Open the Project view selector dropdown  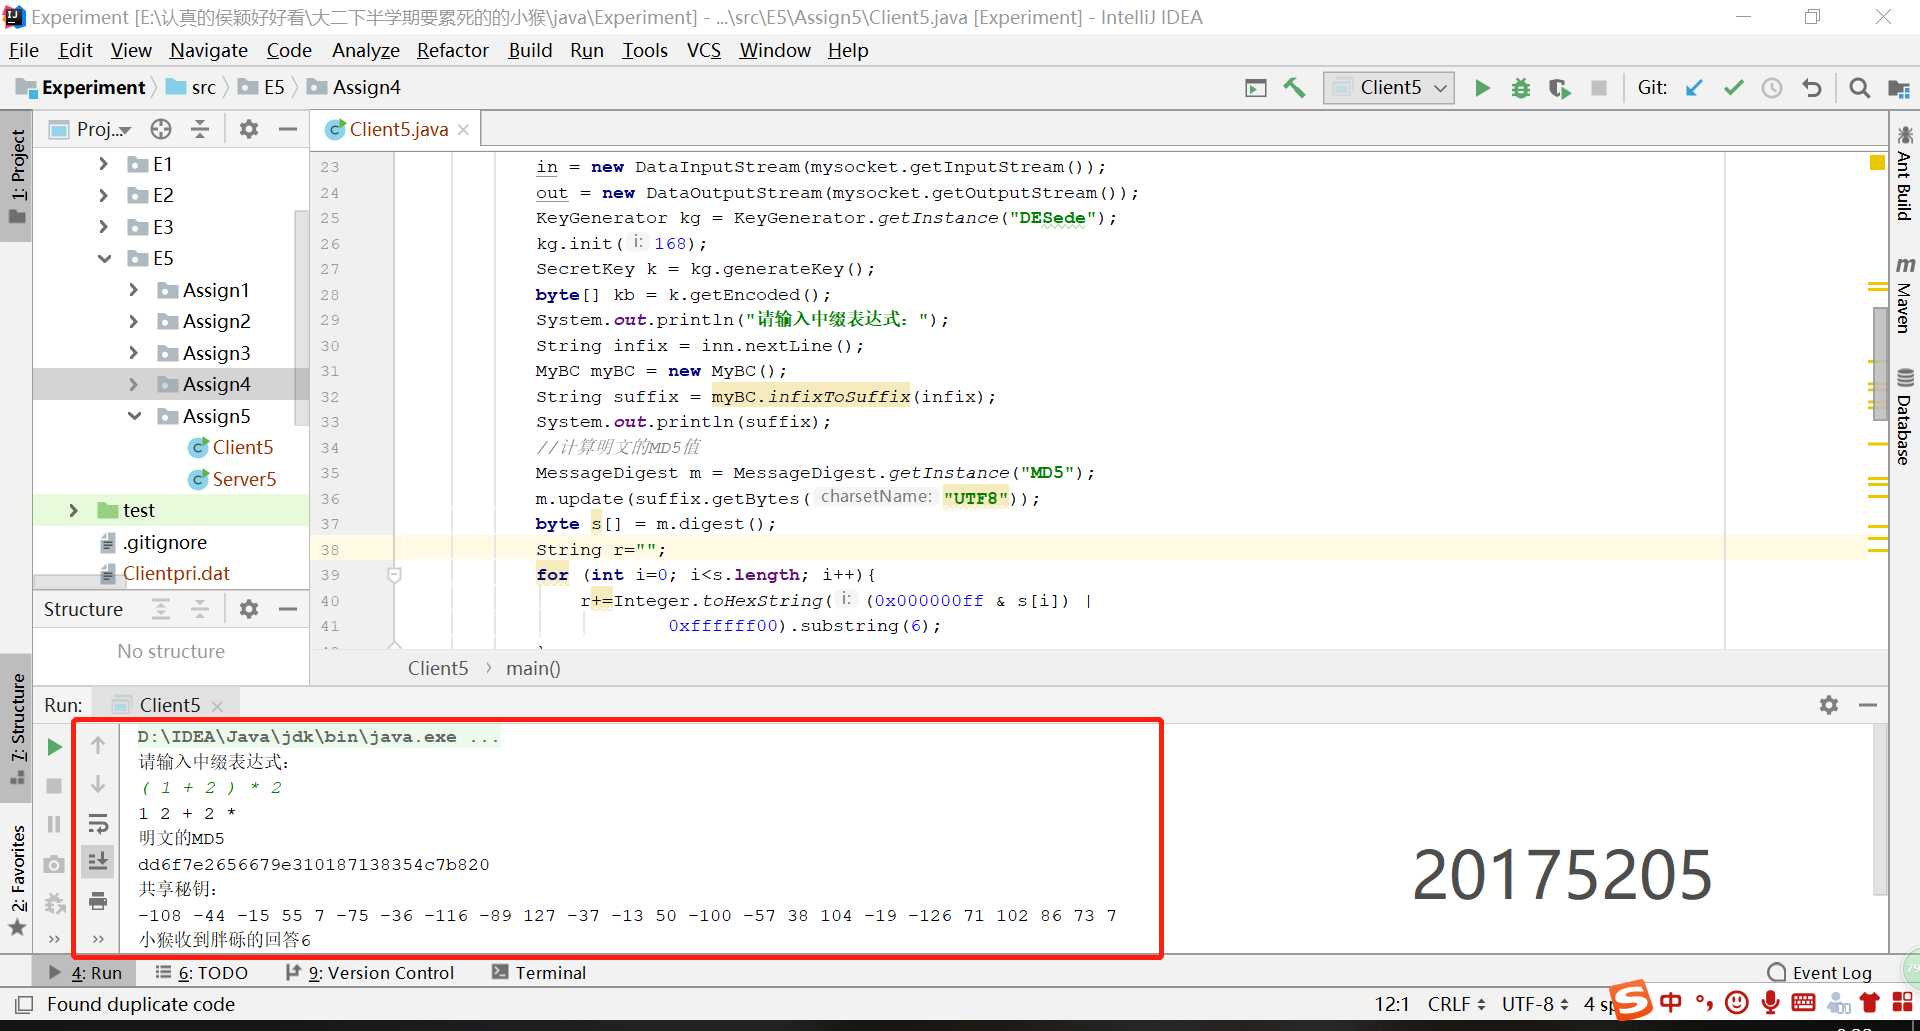[91, 129]
